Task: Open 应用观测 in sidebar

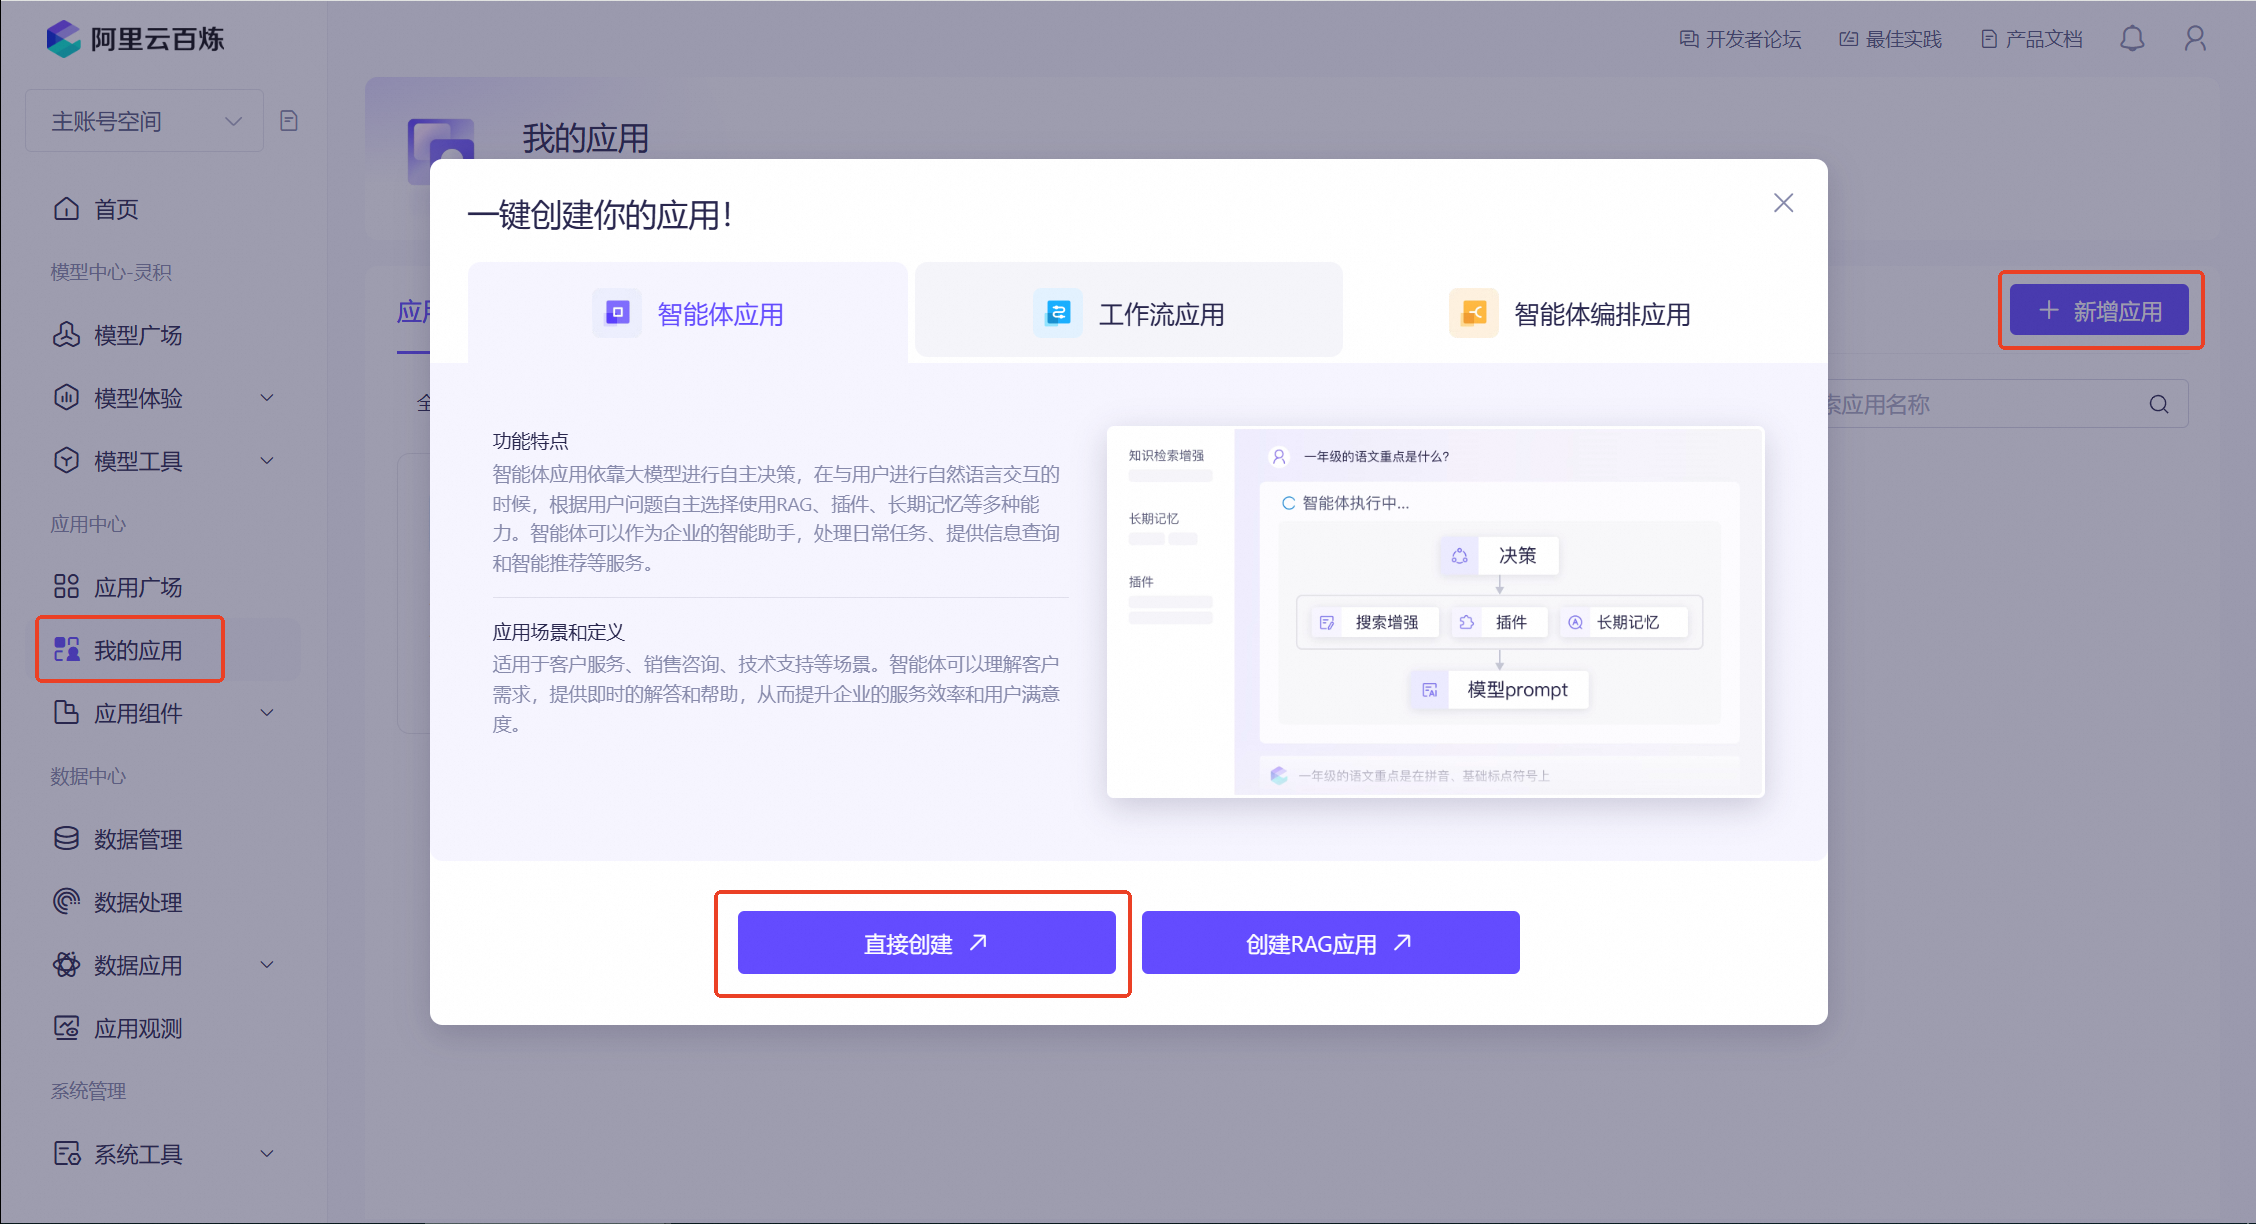Action: click(x=137, y=1028)
